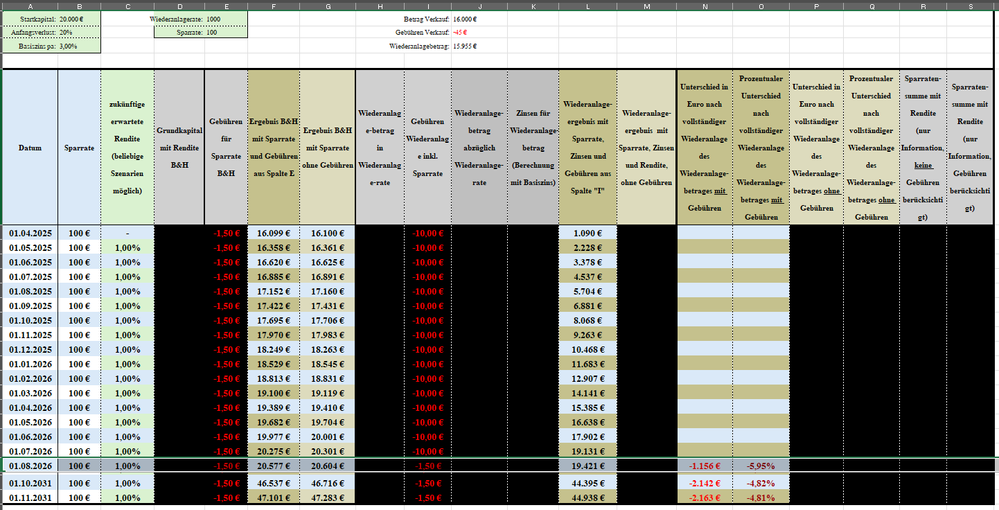
Task: Click the 17.152 € cell
Action: pyautogui.click(x=273, y=291)
